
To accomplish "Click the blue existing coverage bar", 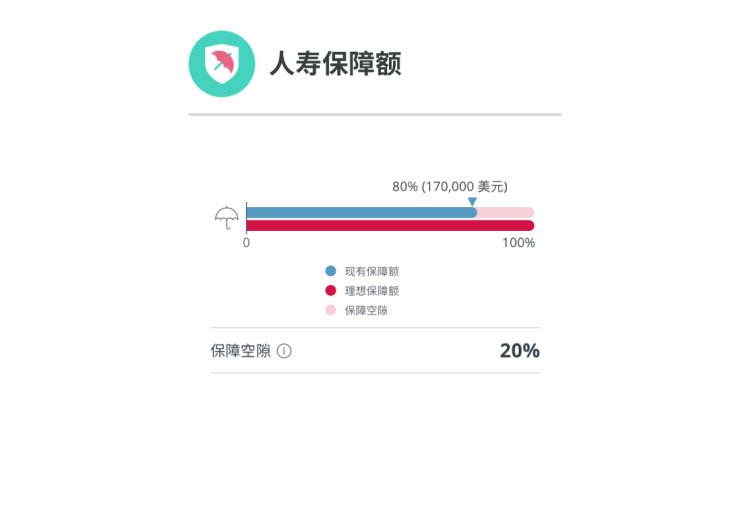I will coord(362,213).
